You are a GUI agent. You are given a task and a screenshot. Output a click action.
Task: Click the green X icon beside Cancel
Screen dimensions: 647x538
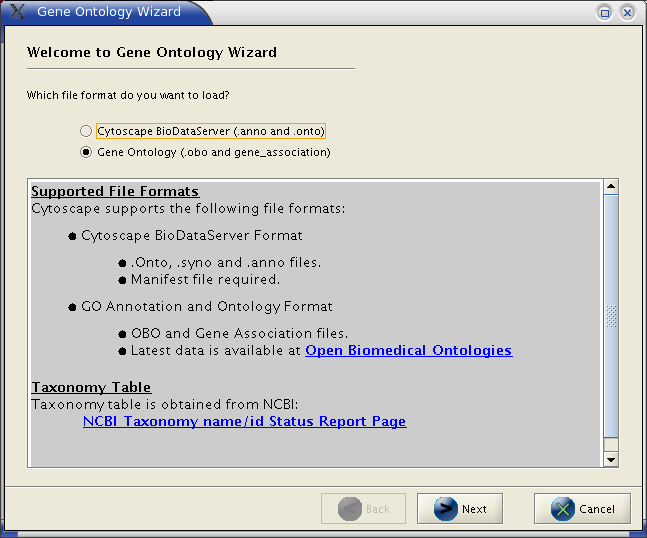(x=563, y=509)
